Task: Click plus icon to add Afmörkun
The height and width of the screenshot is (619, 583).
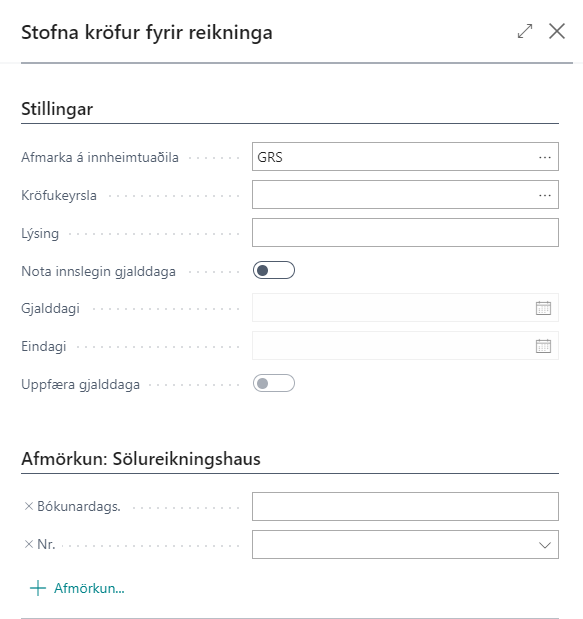Action: click(x=38, y=588)
